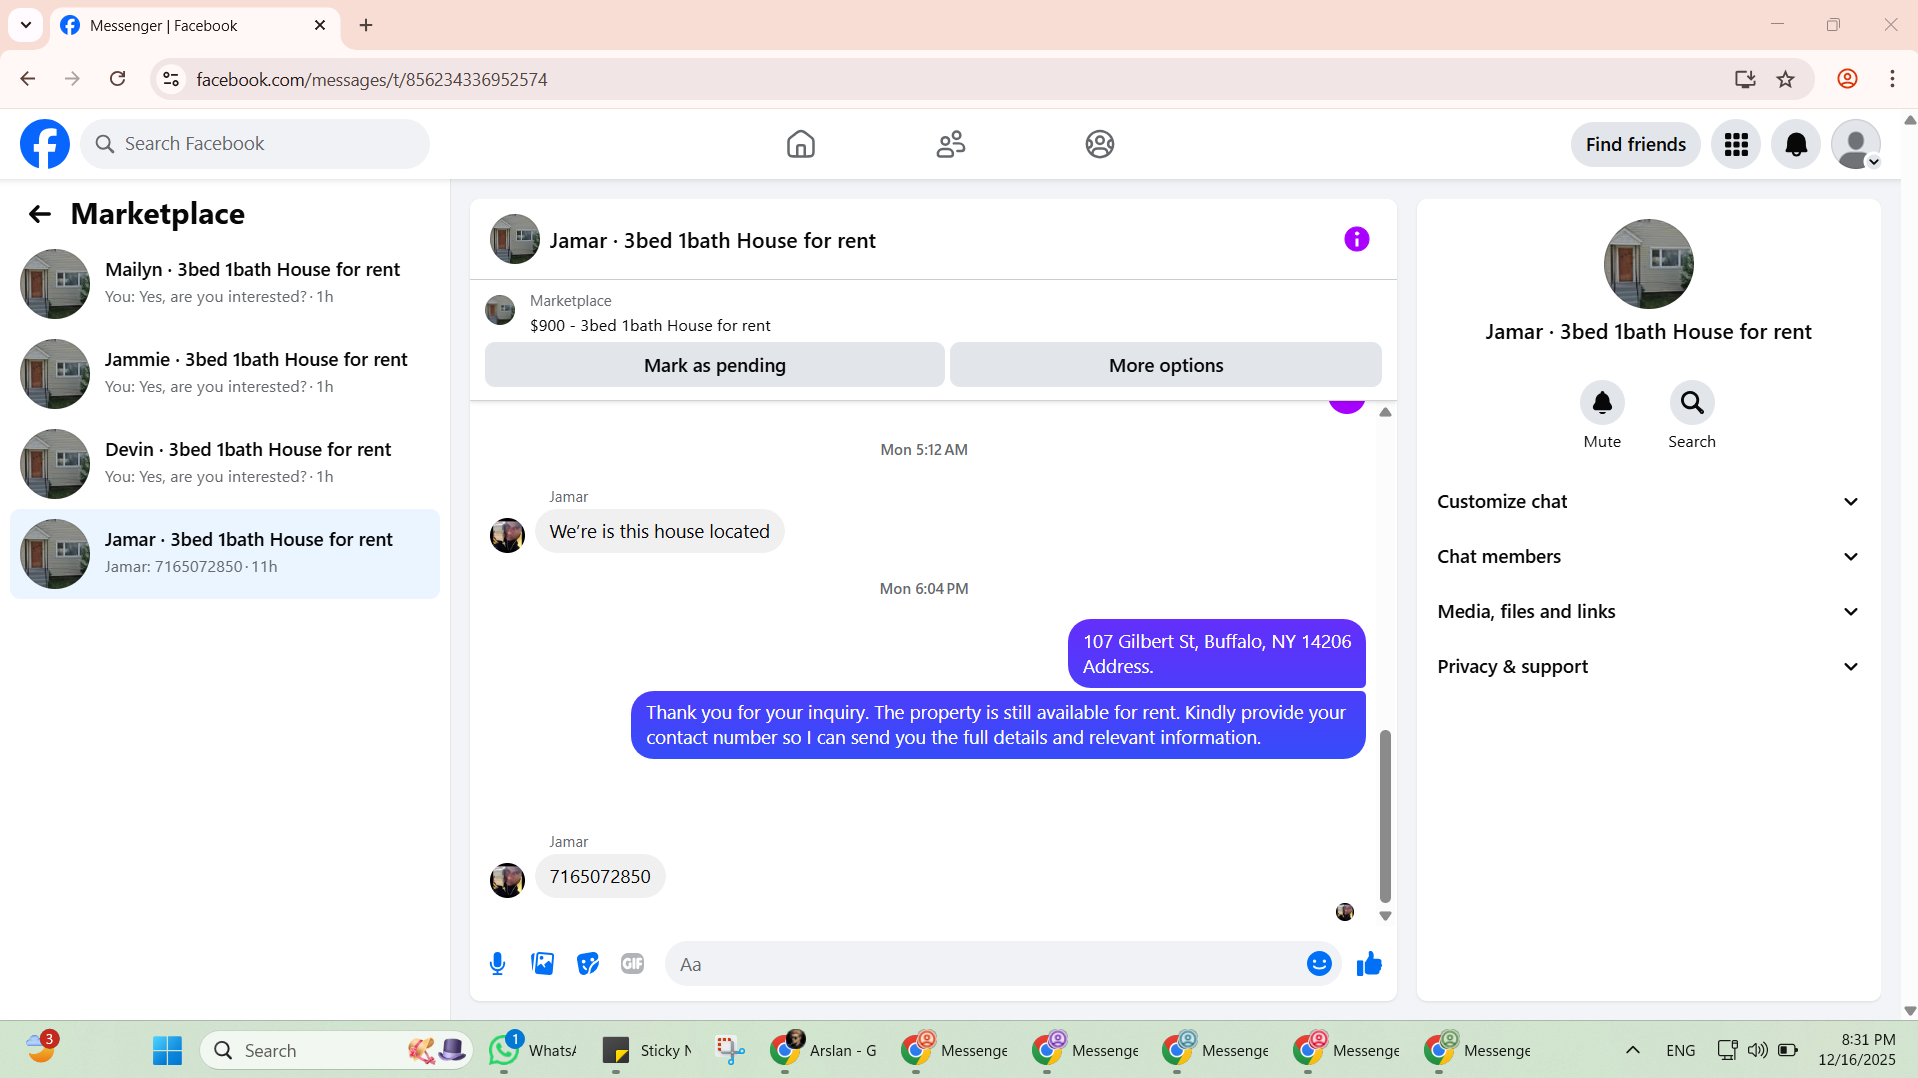Open the GIF picker
Viewport: 1918px width, 1078px height.
coord(632,964)
